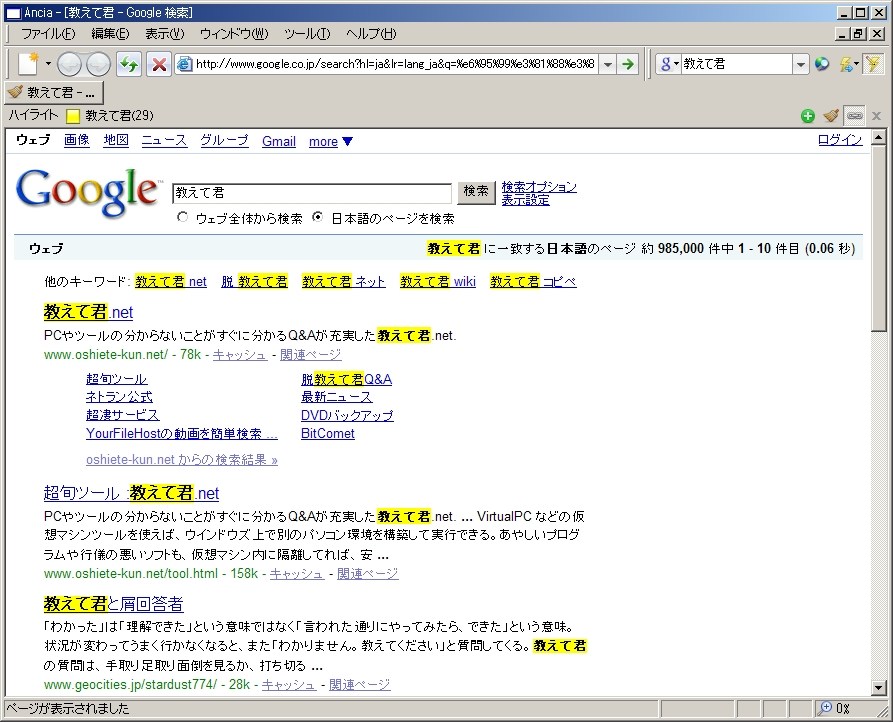Expand the address bar history dropdown
Image resolution: width=893 pixels, height=722 pixels.
[608, 64]
